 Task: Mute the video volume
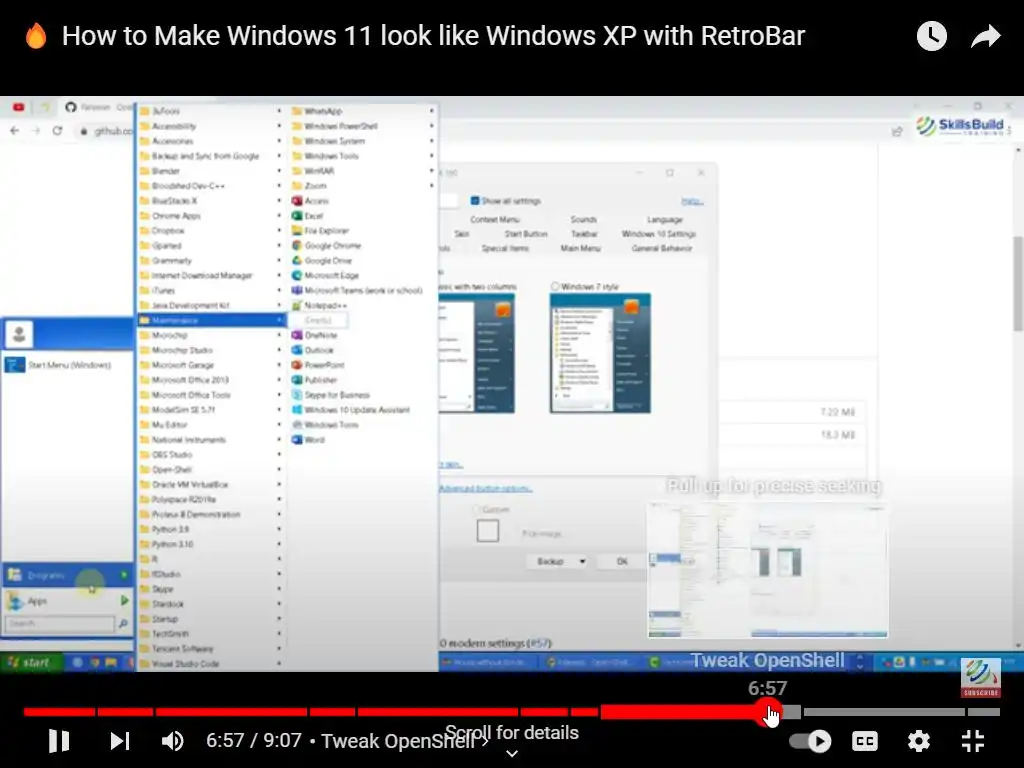(x=172, y=741)
